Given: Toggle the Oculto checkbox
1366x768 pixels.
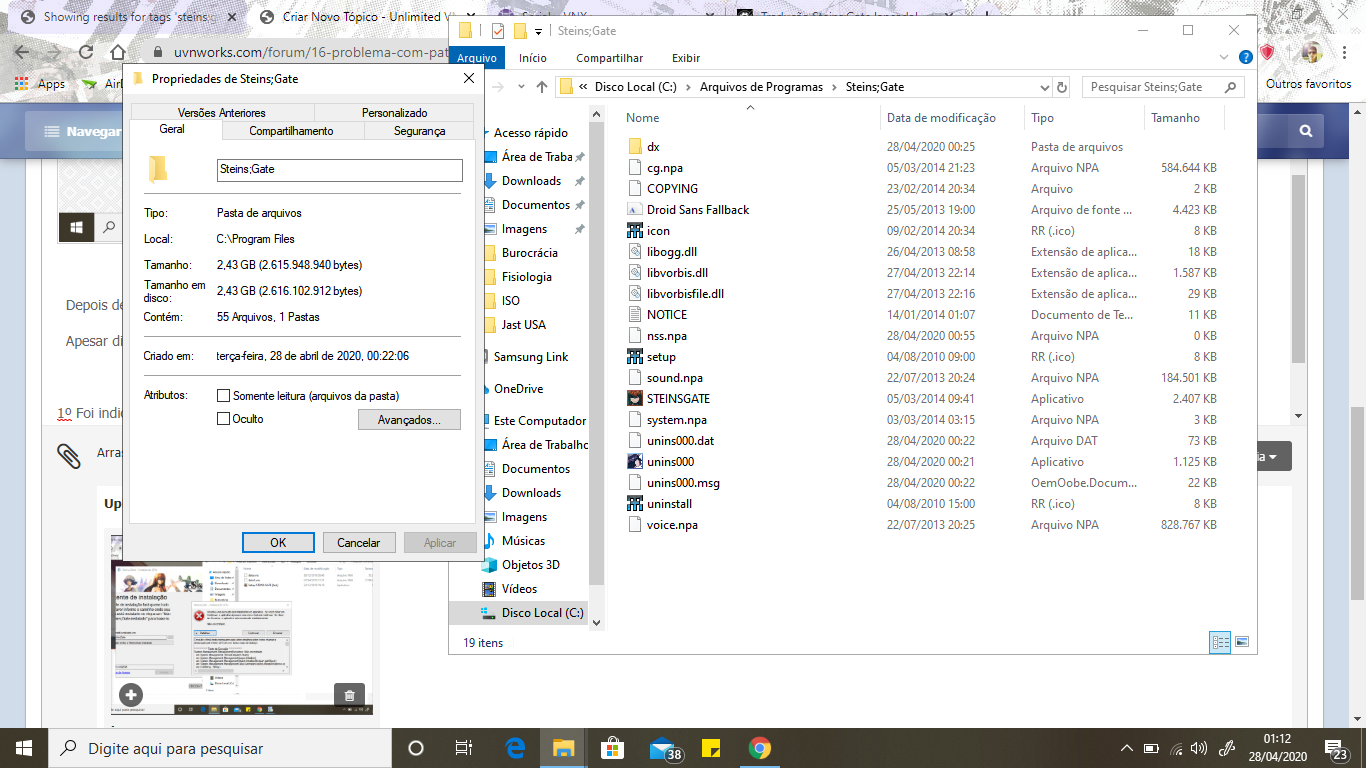Looking at the screenshot, I should [x=224, y=419].
